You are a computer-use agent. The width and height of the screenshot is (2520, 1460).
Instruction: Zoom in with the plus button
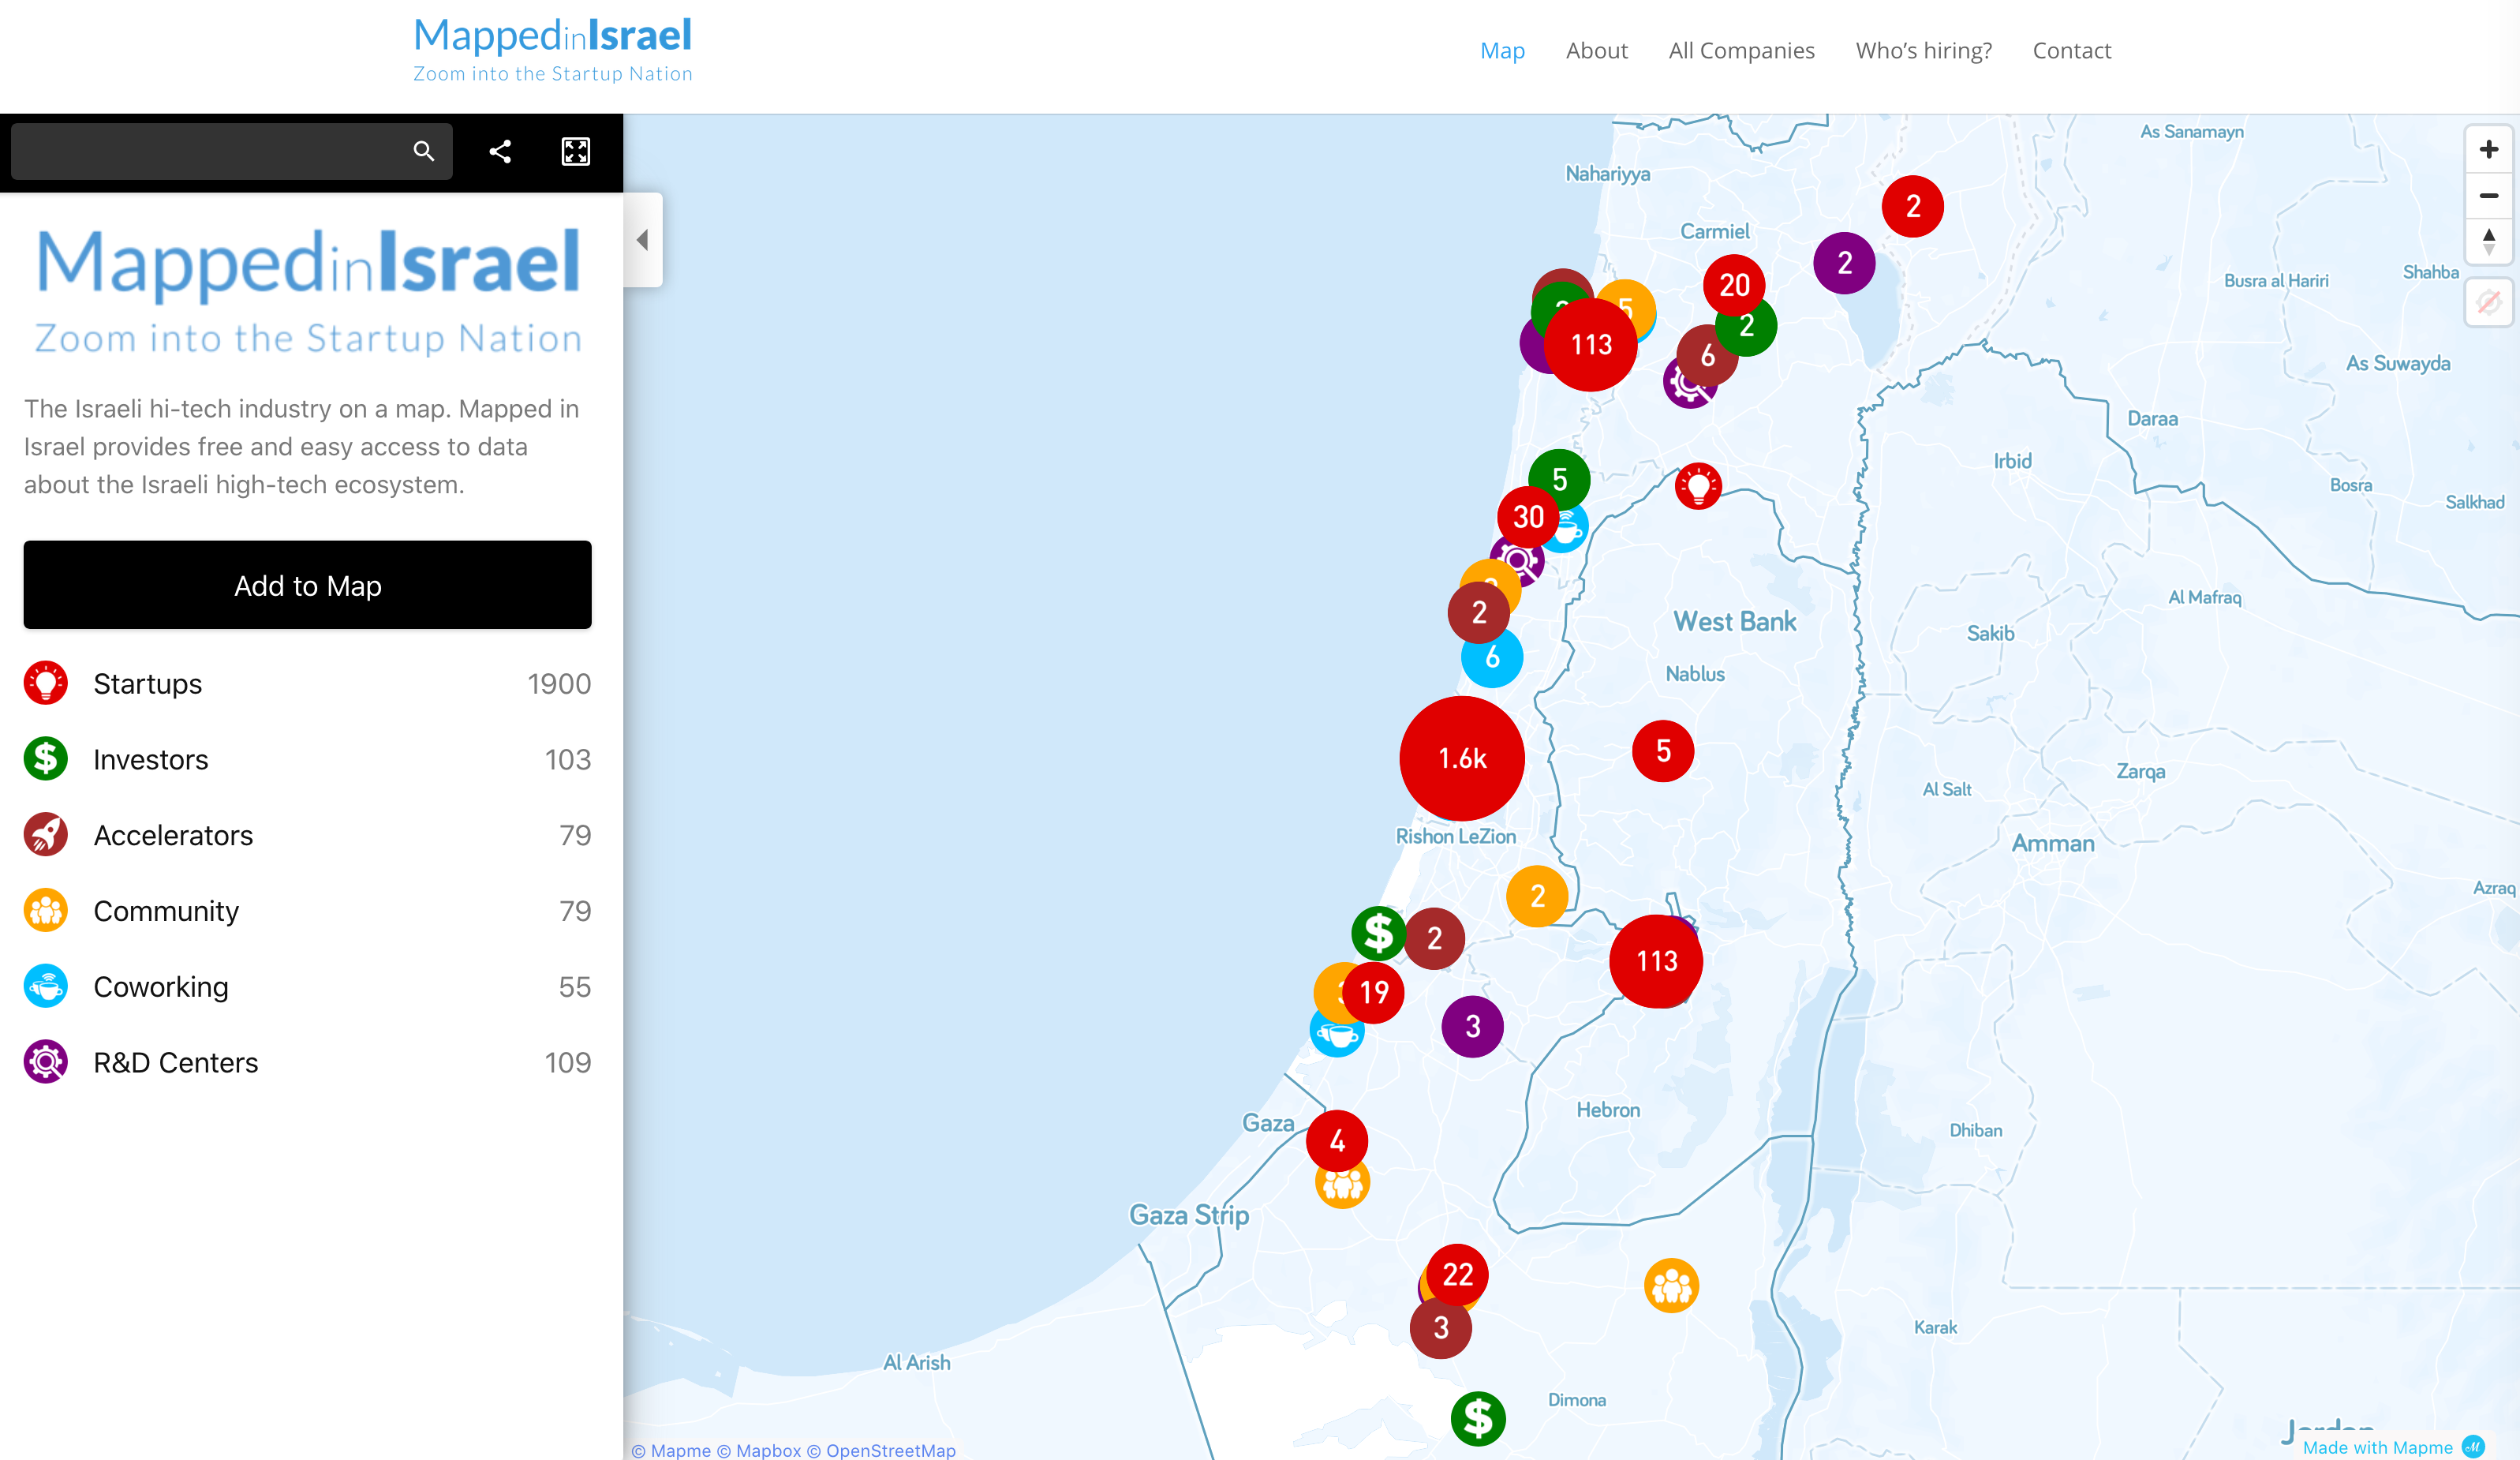click(x=2489, y=150)
